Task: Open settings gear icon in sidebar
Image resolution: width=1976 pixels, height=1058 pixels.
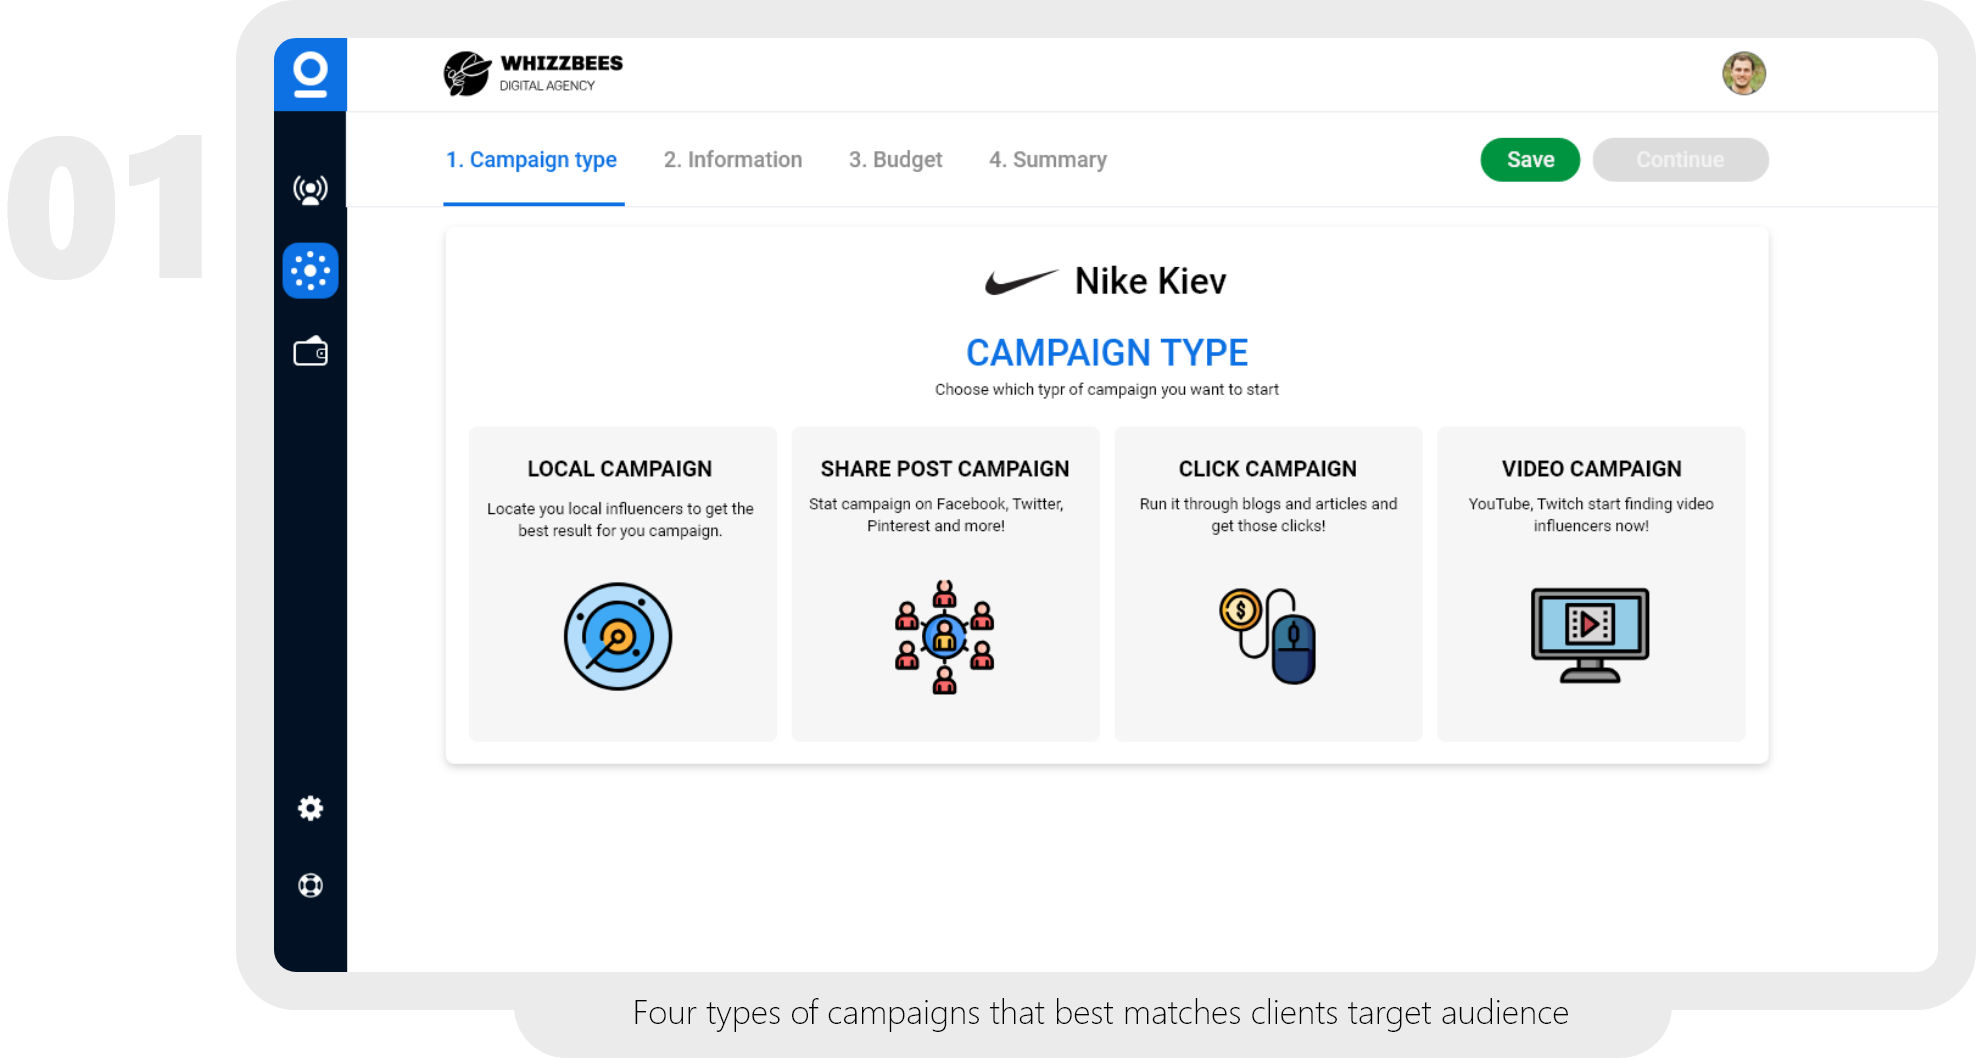Action: (x=310, y=808)
